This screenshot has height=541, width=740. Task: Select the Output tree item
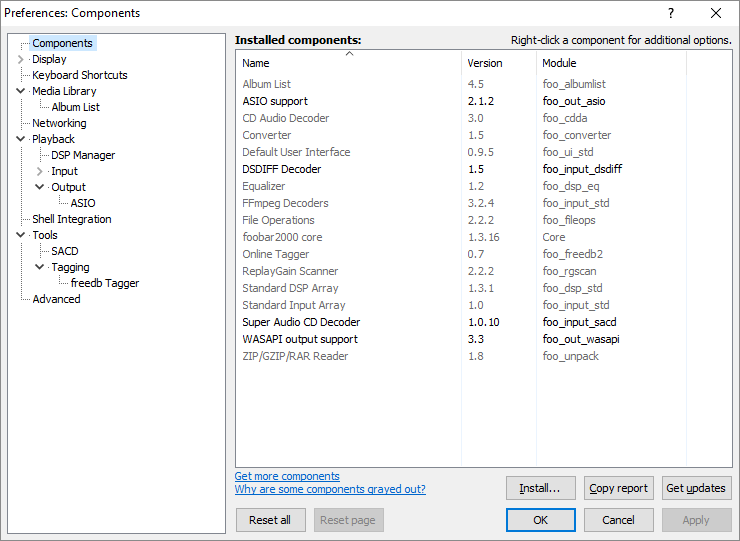pos(68,187)
